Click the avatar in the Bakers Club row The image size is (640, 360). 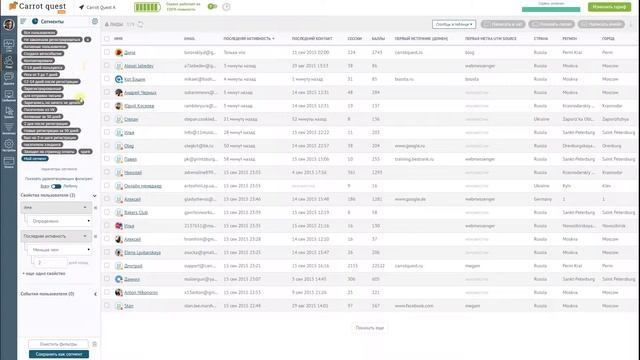[x=119, y=213]
